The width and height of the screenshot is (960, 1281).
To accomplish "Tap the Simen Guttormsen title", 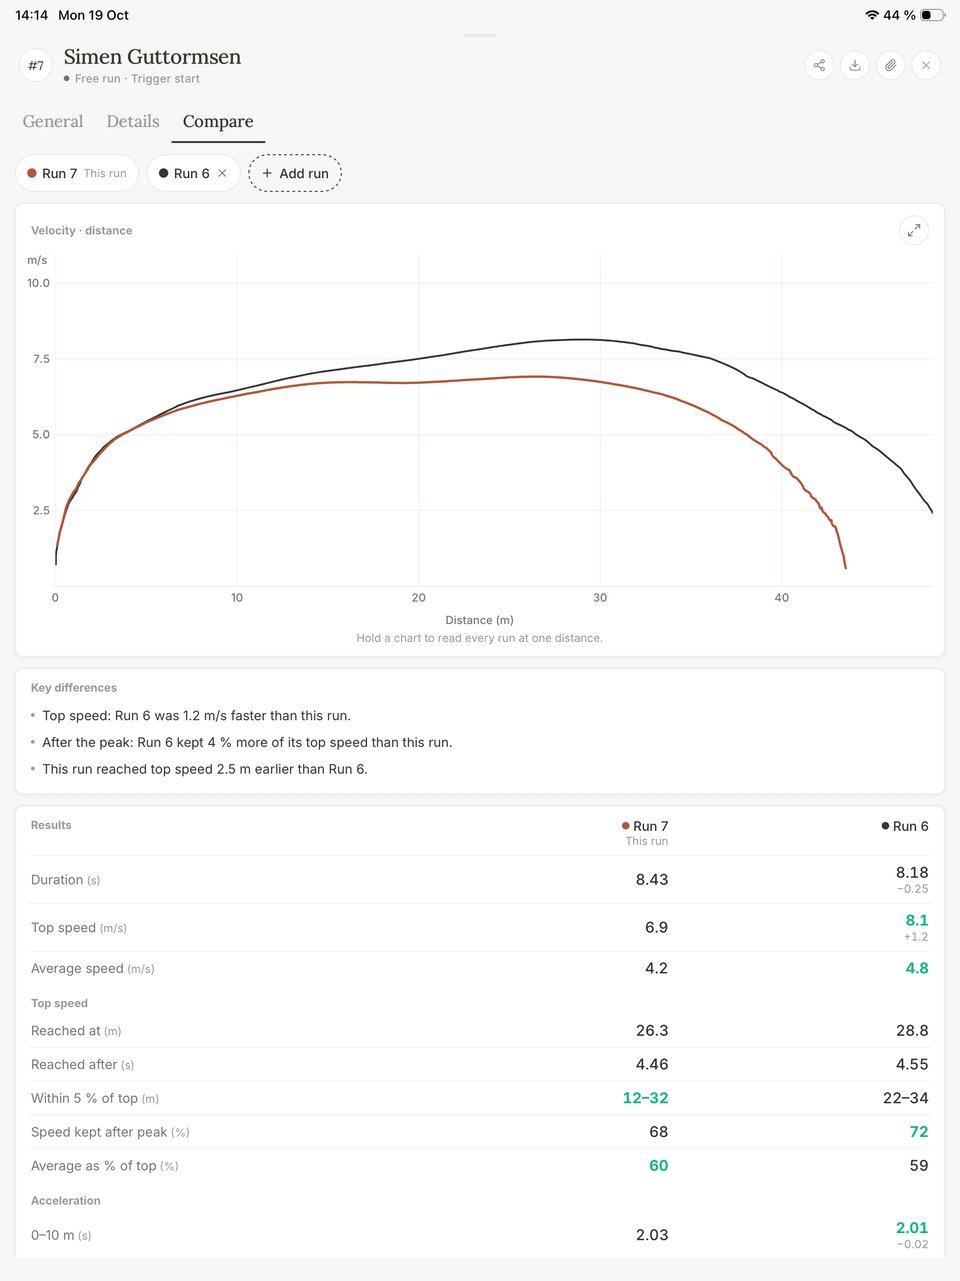I will click(x=152, y=57).
